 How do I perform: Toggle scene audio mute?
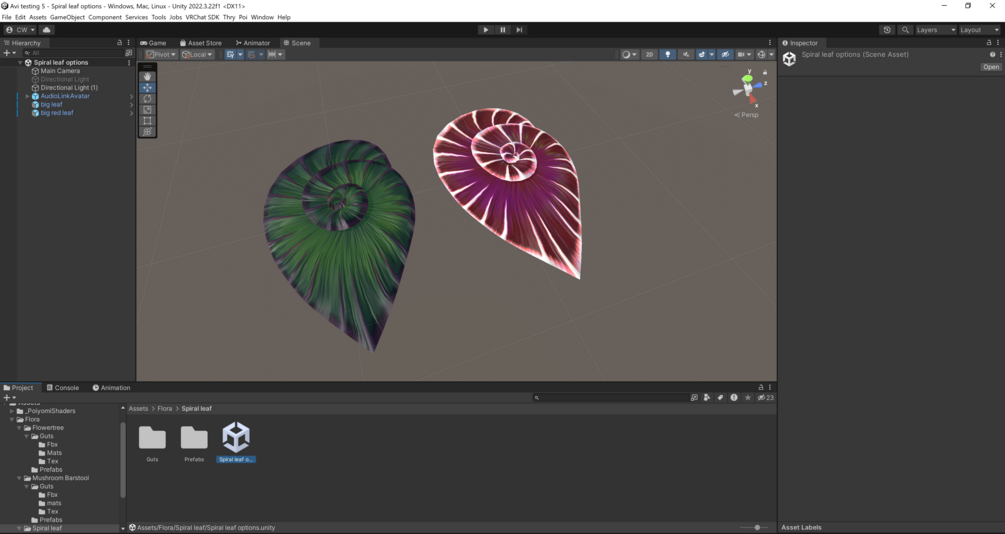coord(686,54)
